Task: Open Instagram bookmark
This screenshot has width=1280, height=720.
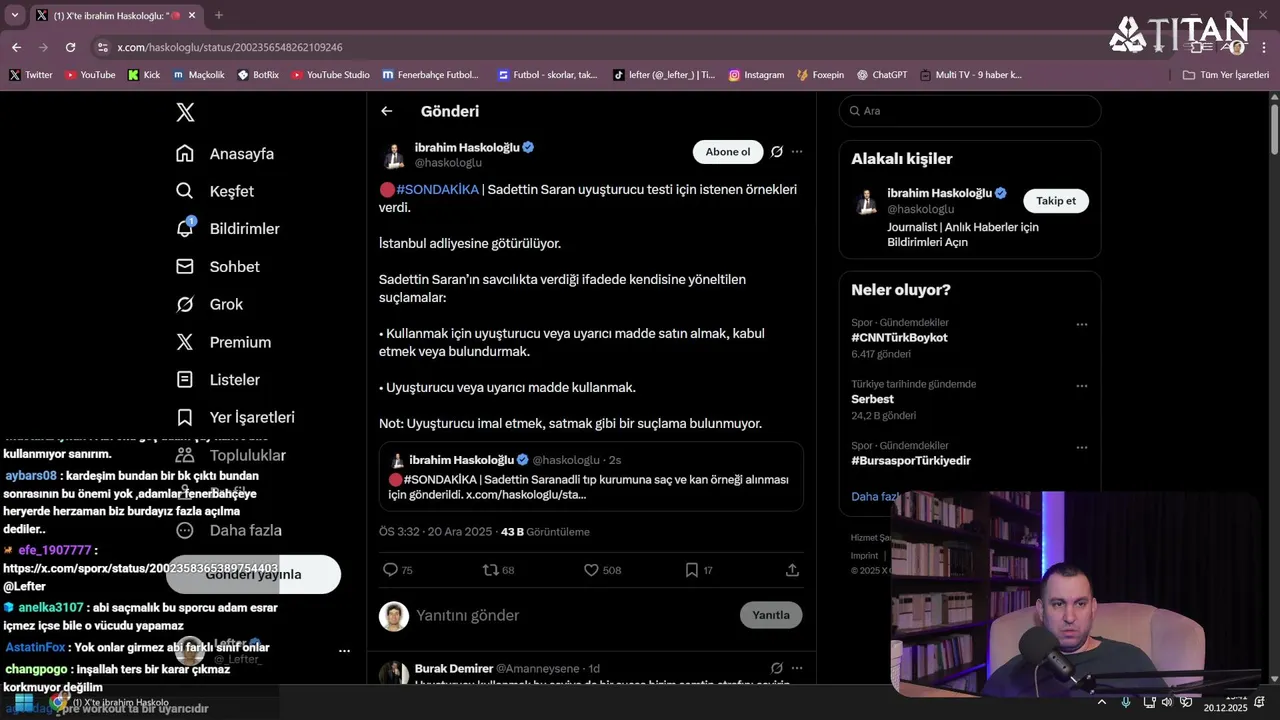Action: 756,75
